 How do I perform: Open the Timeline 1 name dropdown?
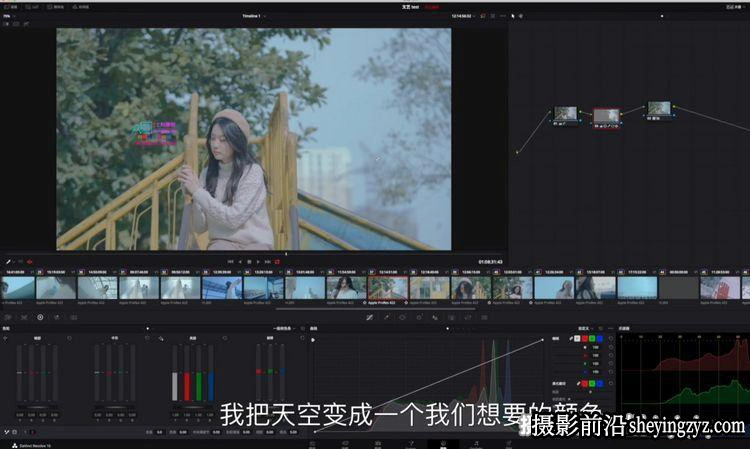click(x=254, y=16)
